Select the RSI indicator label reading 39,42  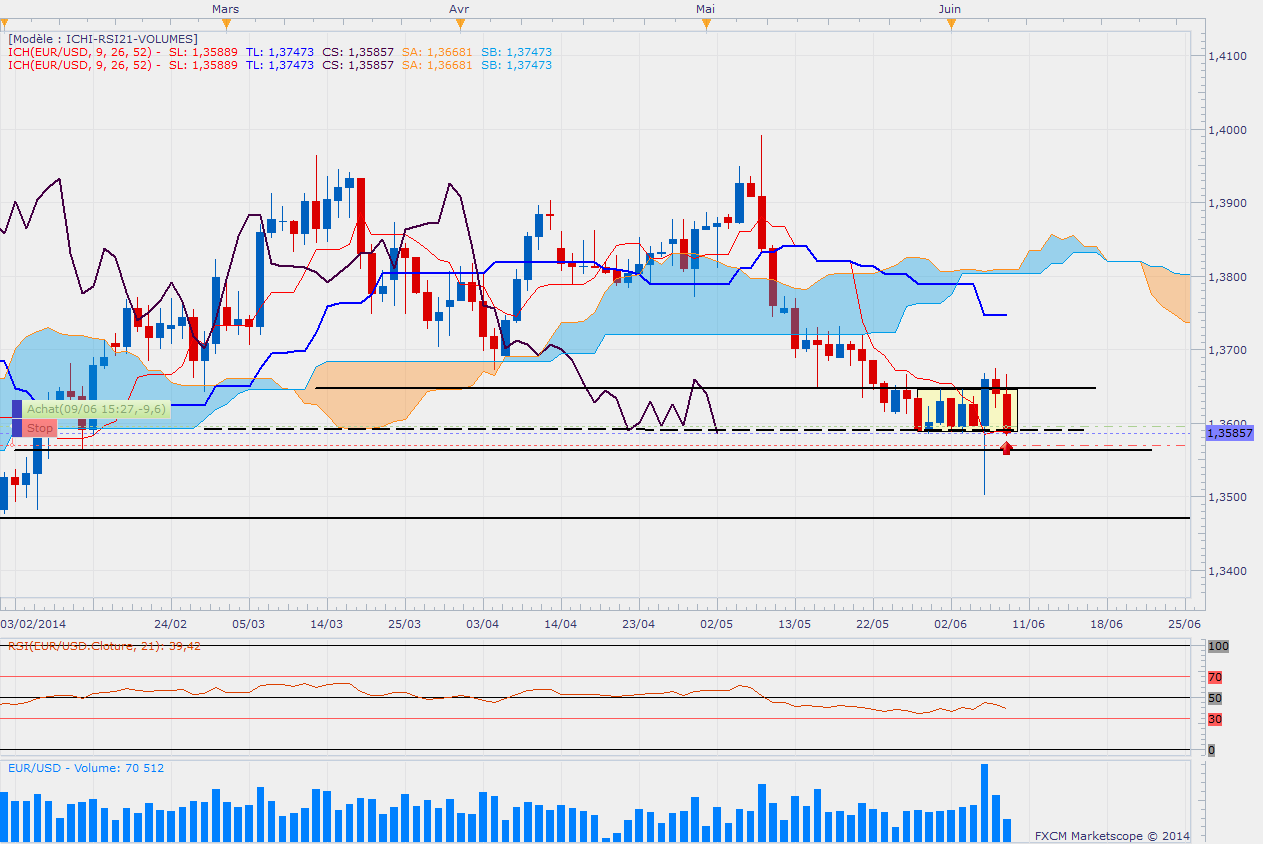(105, 646)
